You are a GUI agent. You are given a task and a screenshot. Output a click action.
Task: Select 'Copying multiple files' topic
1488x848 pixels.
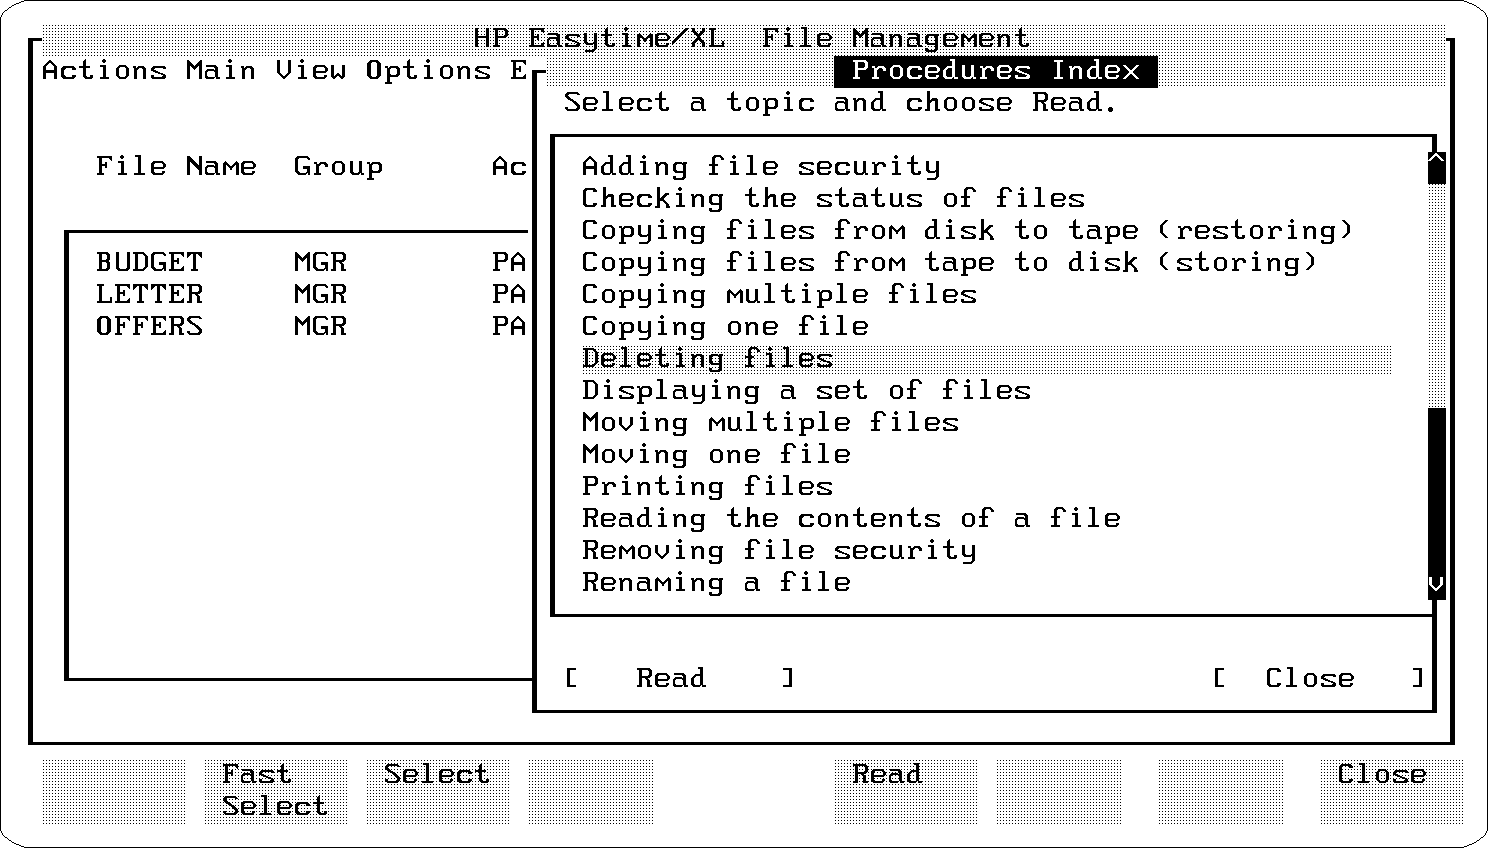pos(779,294)
